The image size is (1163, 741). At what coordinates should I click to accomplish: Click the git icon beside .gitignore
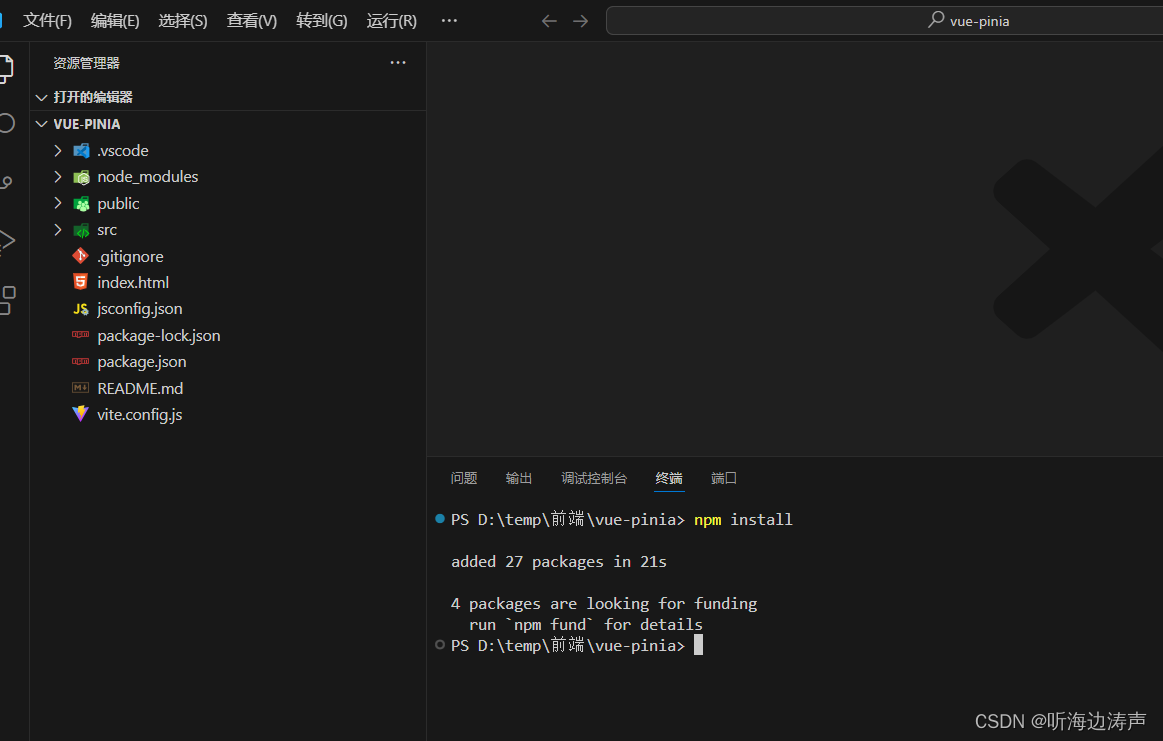[x=80, y=256]
